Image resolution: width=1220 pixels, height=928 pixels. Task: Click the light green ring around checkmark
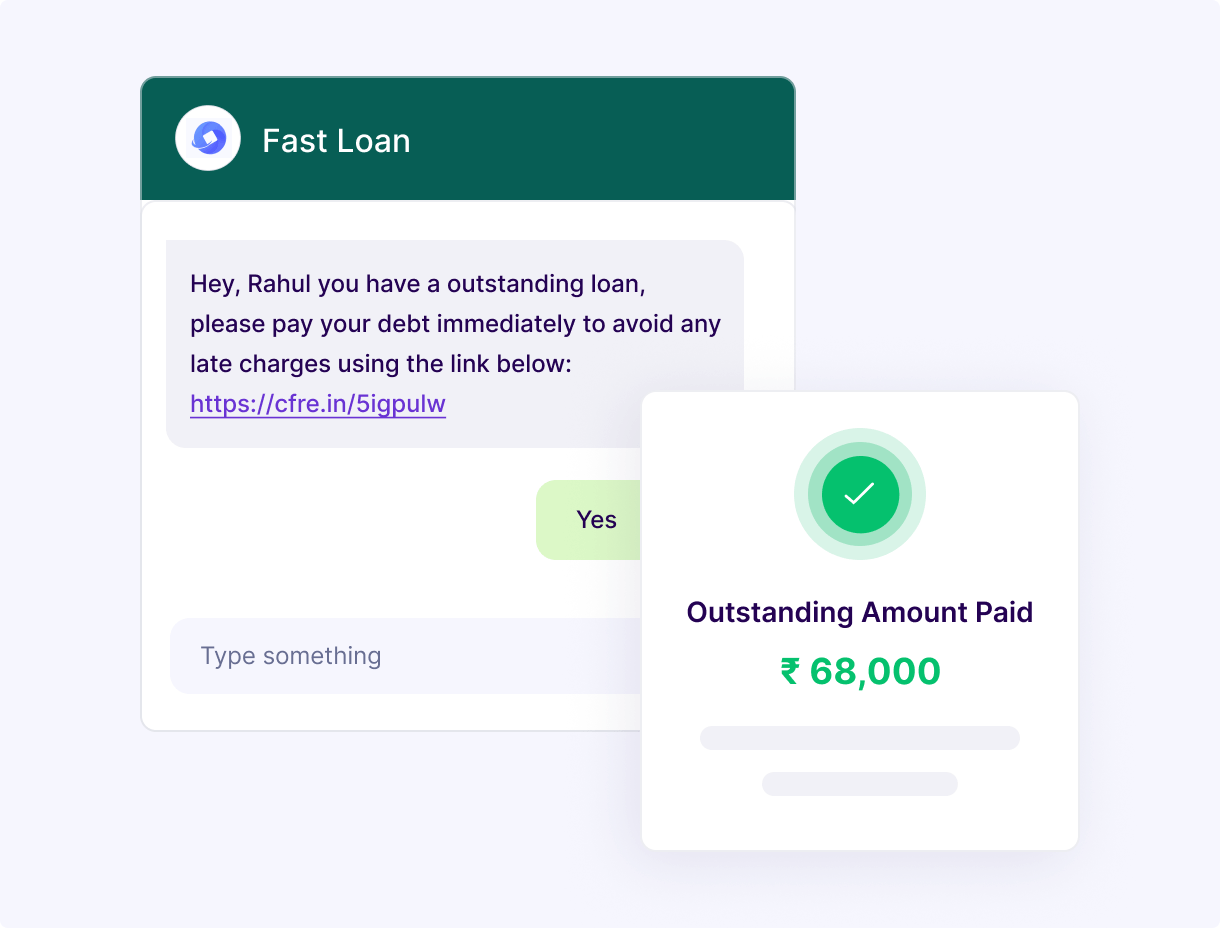pos(860,439)
